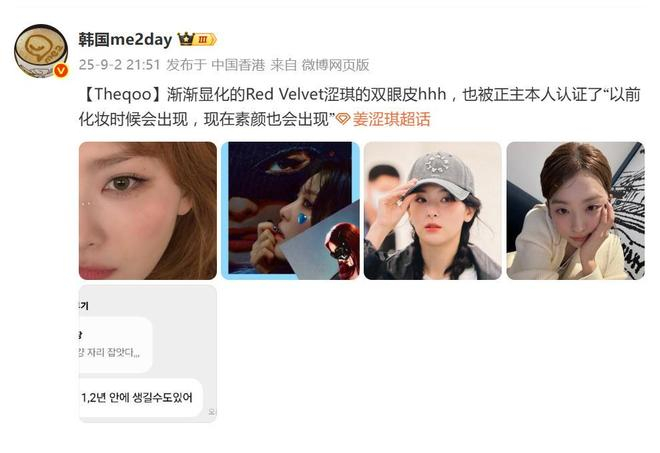Open the 韩国me2day profile avatar
660x453 pixels.
click(41, 51)
